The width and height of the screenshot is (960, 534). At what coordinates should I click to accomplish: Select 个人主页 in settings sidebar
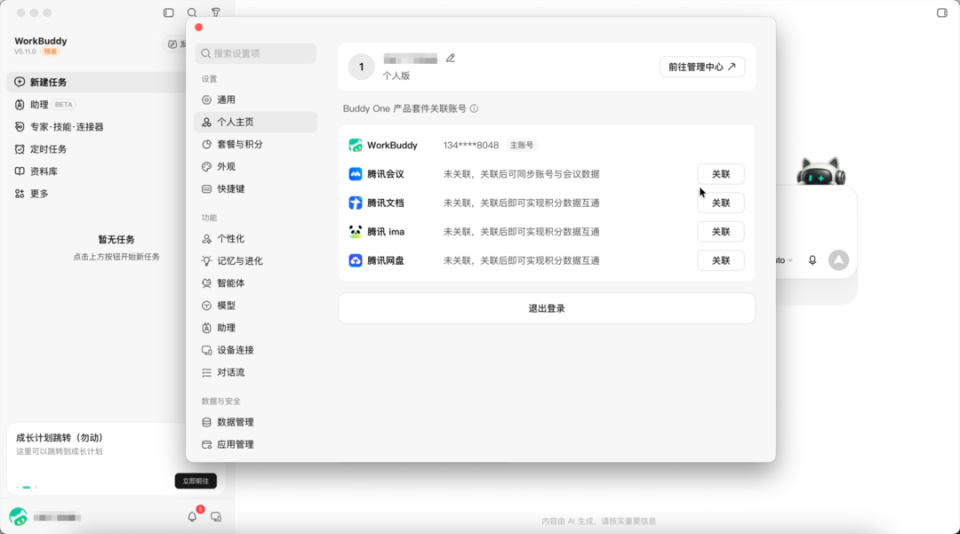click(255, 122)
